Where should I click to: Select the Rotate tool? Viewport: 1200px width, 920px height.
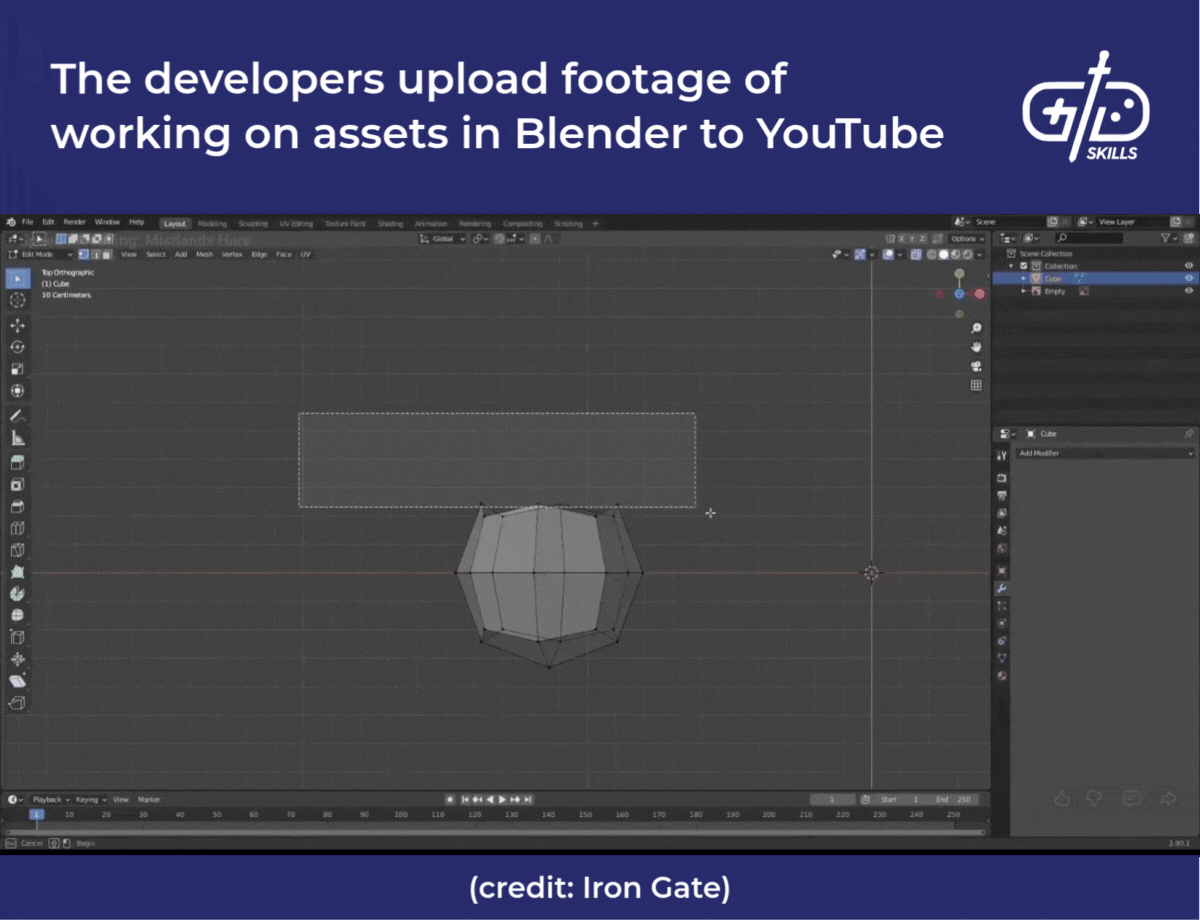tap(17, 346)
